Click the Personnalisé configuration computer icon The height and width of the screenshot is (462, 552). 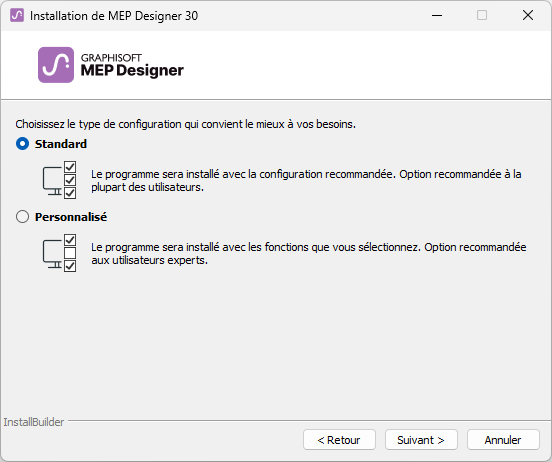click(x=59, y=253)
